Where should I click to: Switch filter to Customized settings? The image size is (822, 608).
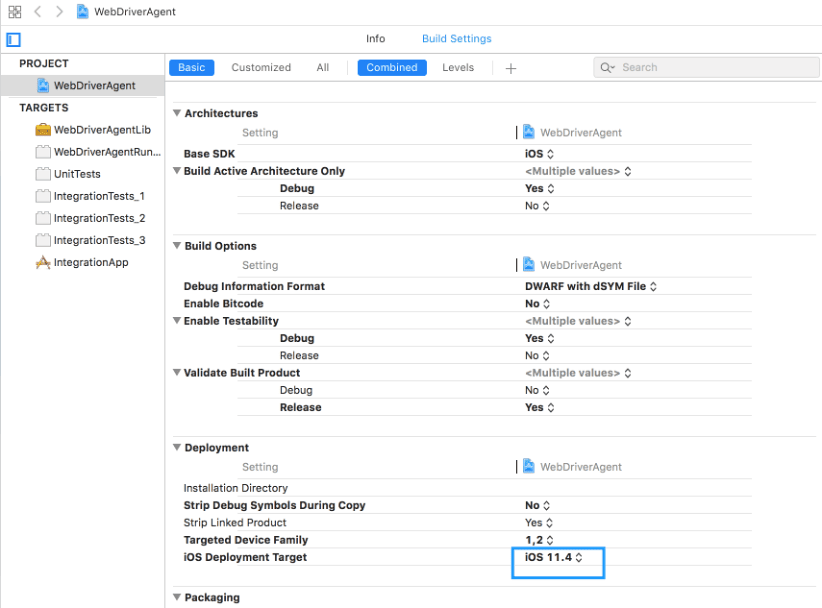[260, 67]
